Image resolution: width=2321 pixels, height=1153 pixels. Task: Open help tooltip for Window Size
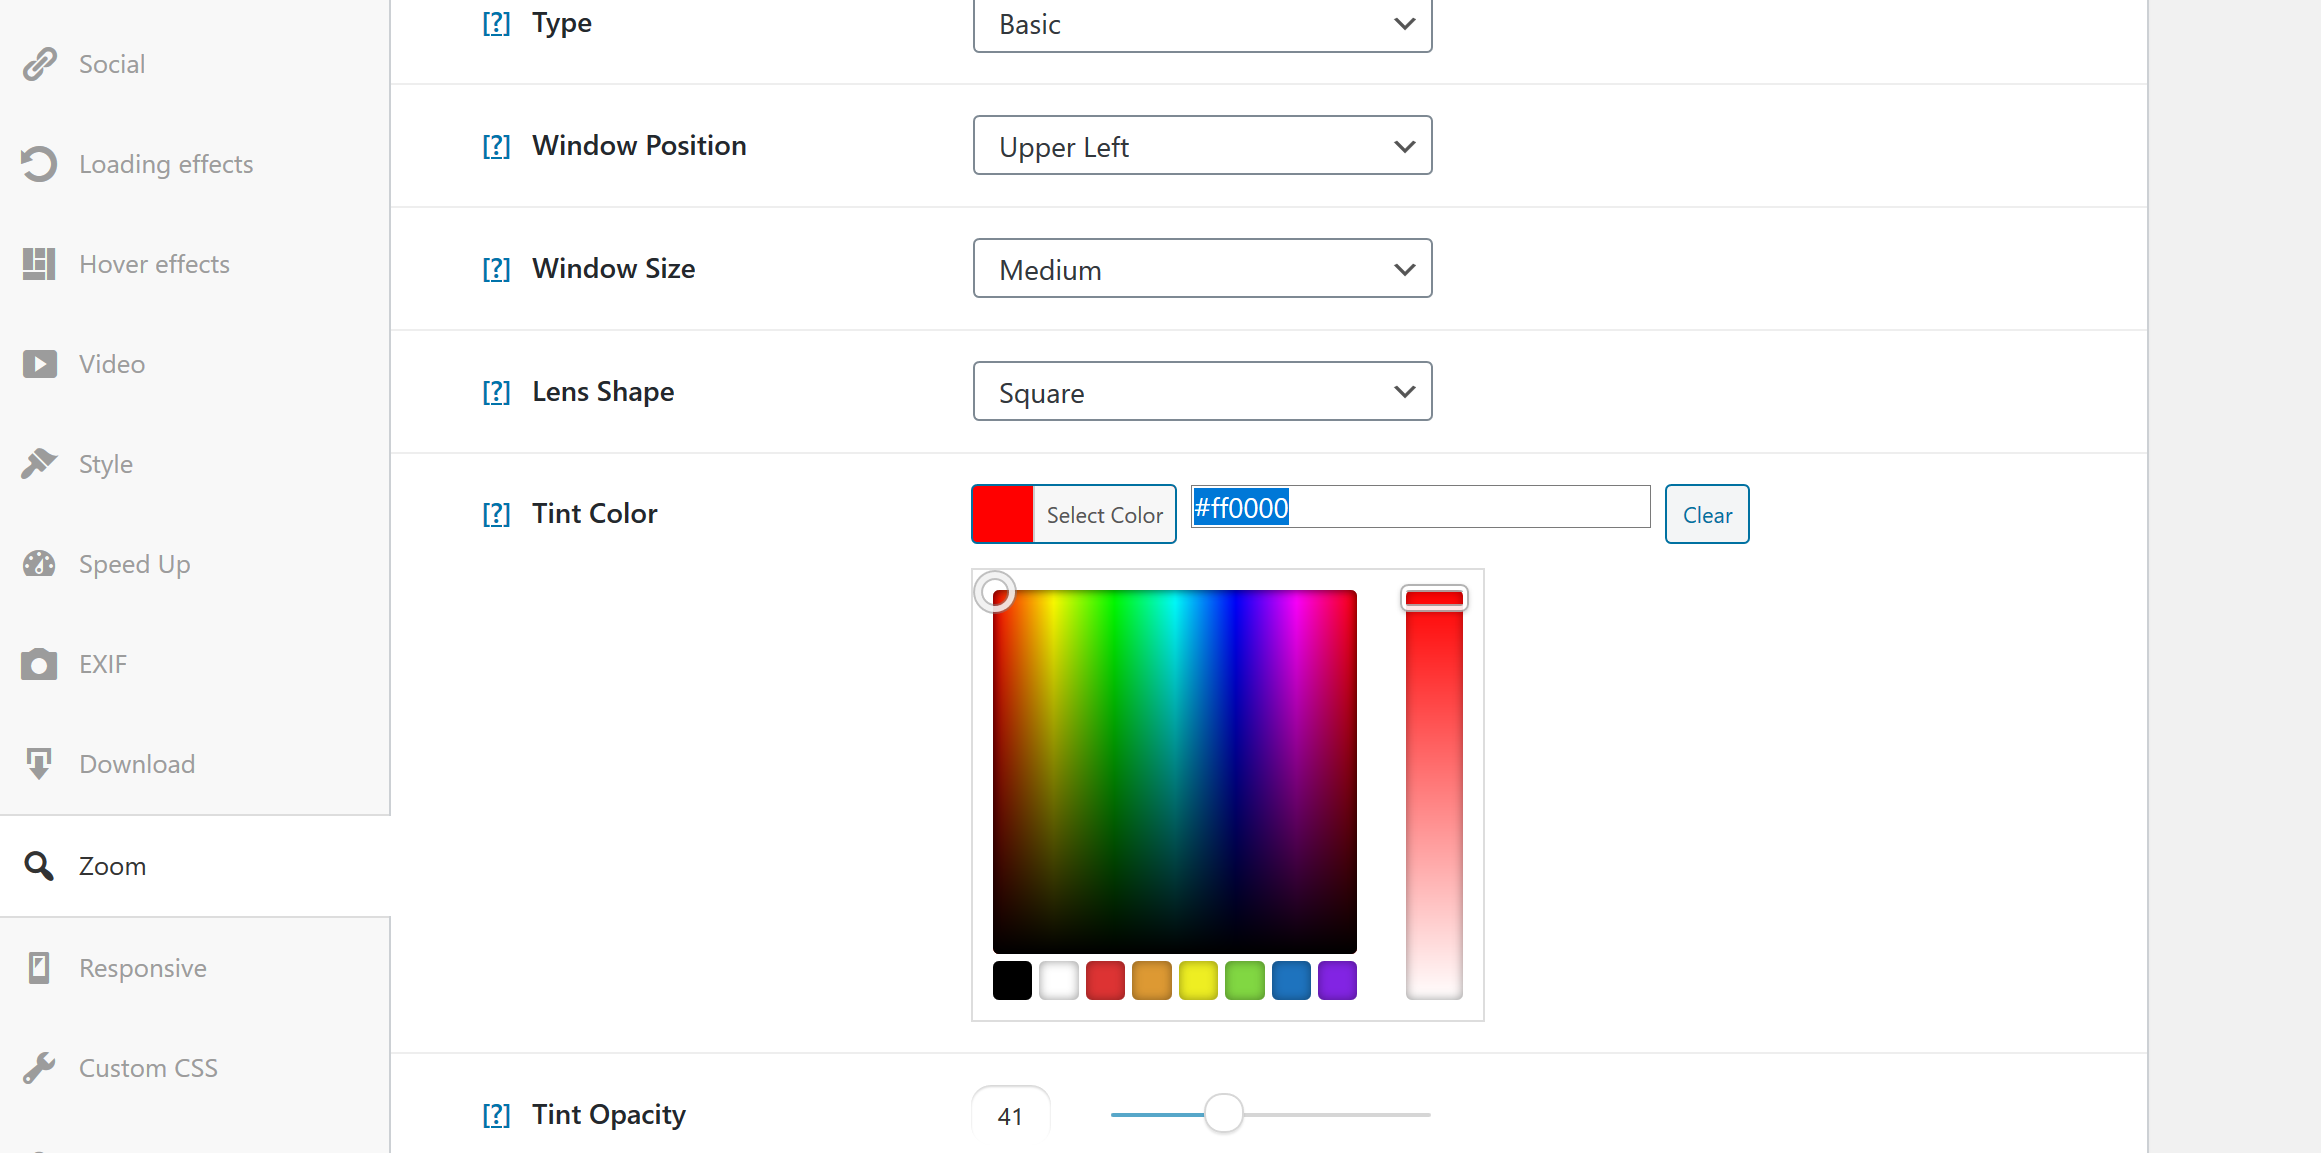(x=496, y=269)
